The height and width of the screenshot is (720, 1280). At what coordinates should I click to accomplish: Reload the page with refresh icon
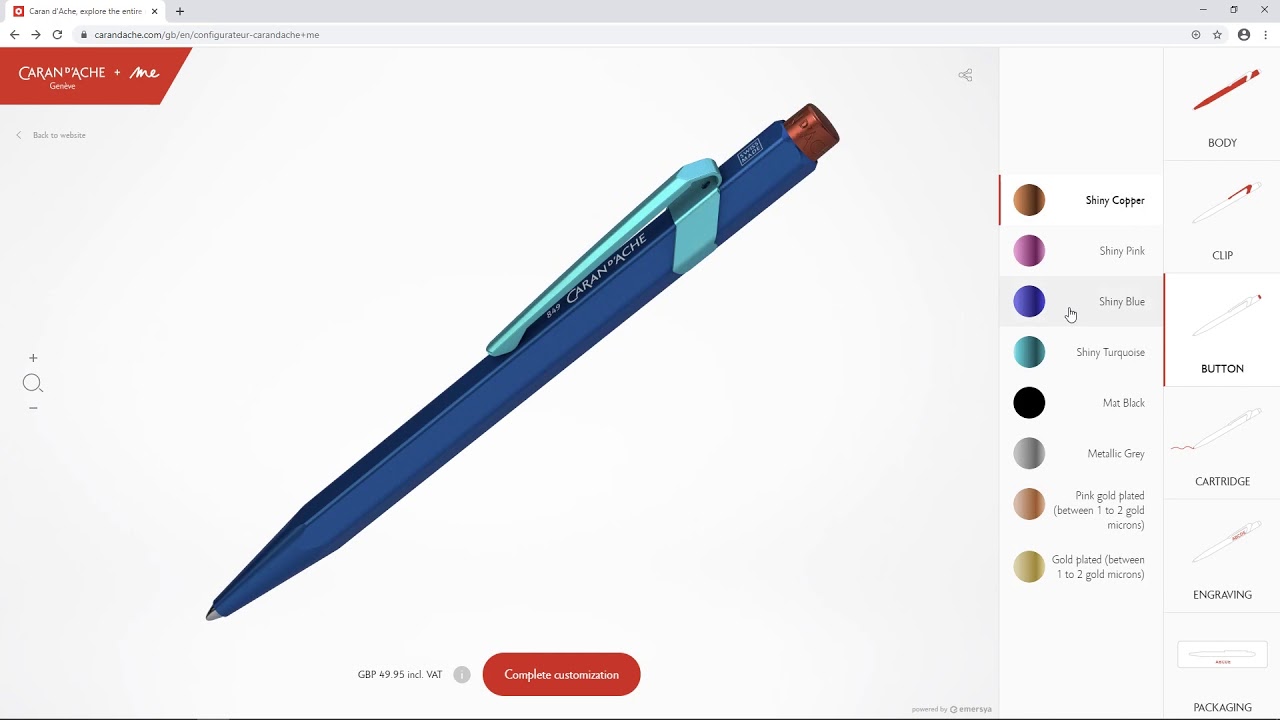[57, 34]
